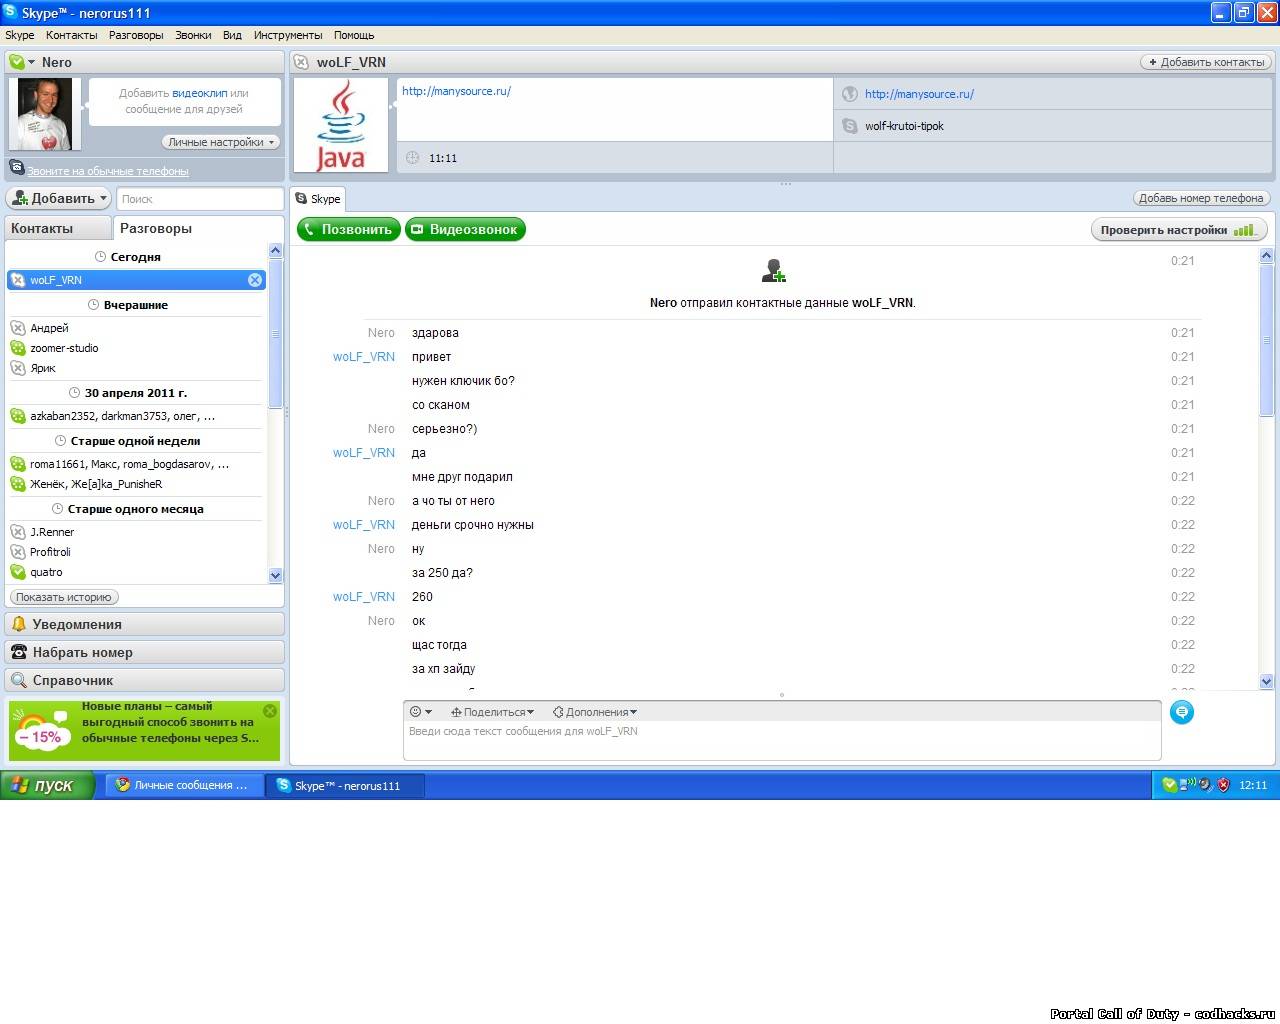Click conversation list scroll down arrow
Screen dimensions: 1280x1024
tap(276, 575)
